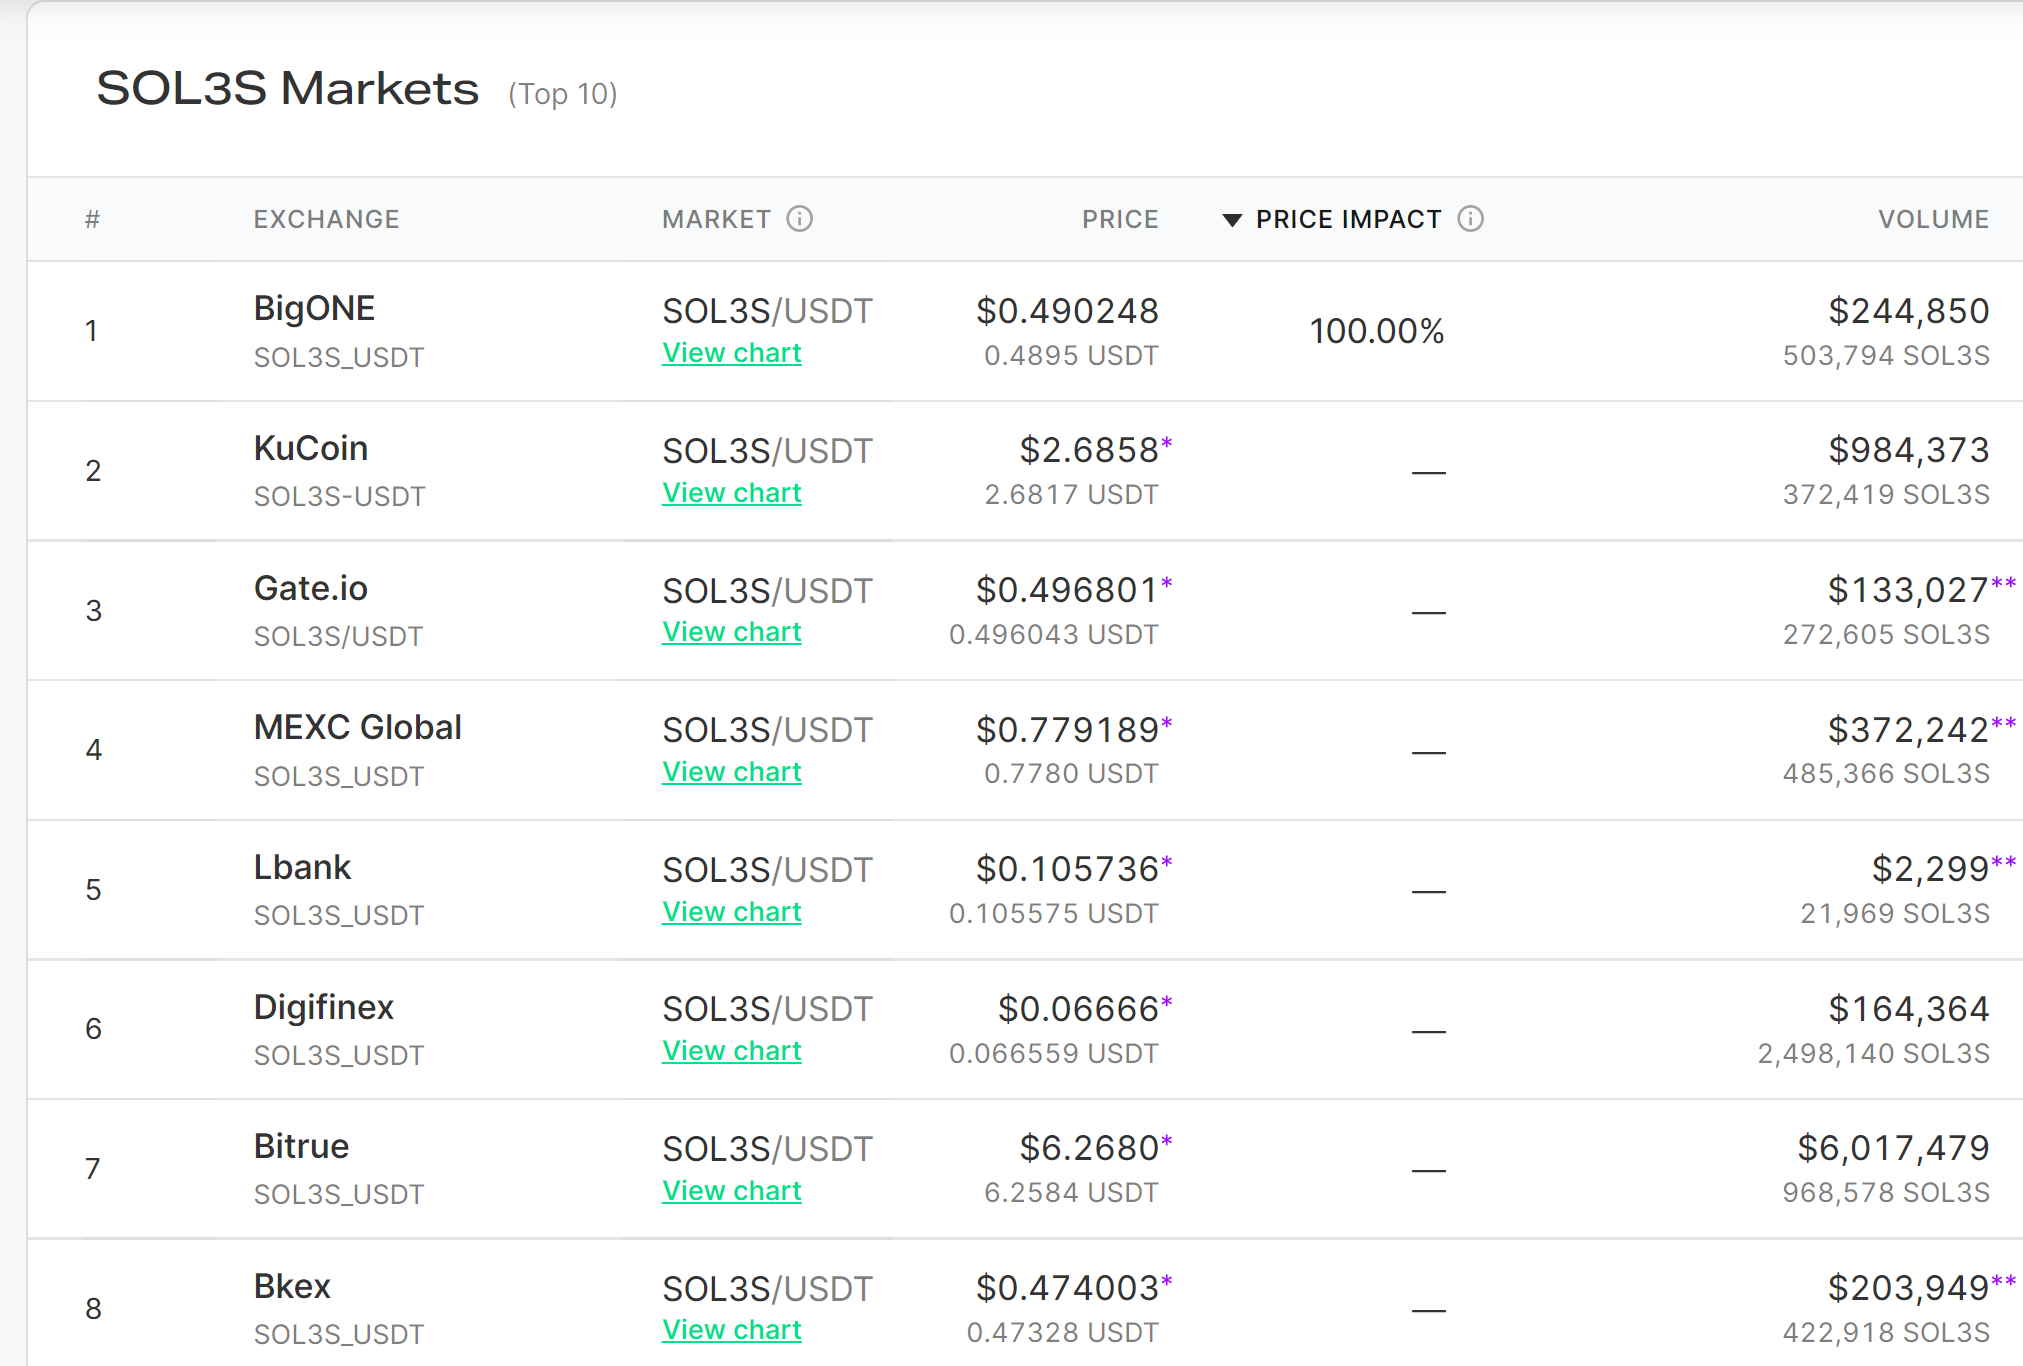The image size is (2023, 1366).
Task: Click the $2,299 Lbank volume
Action: coord(1930,869)
